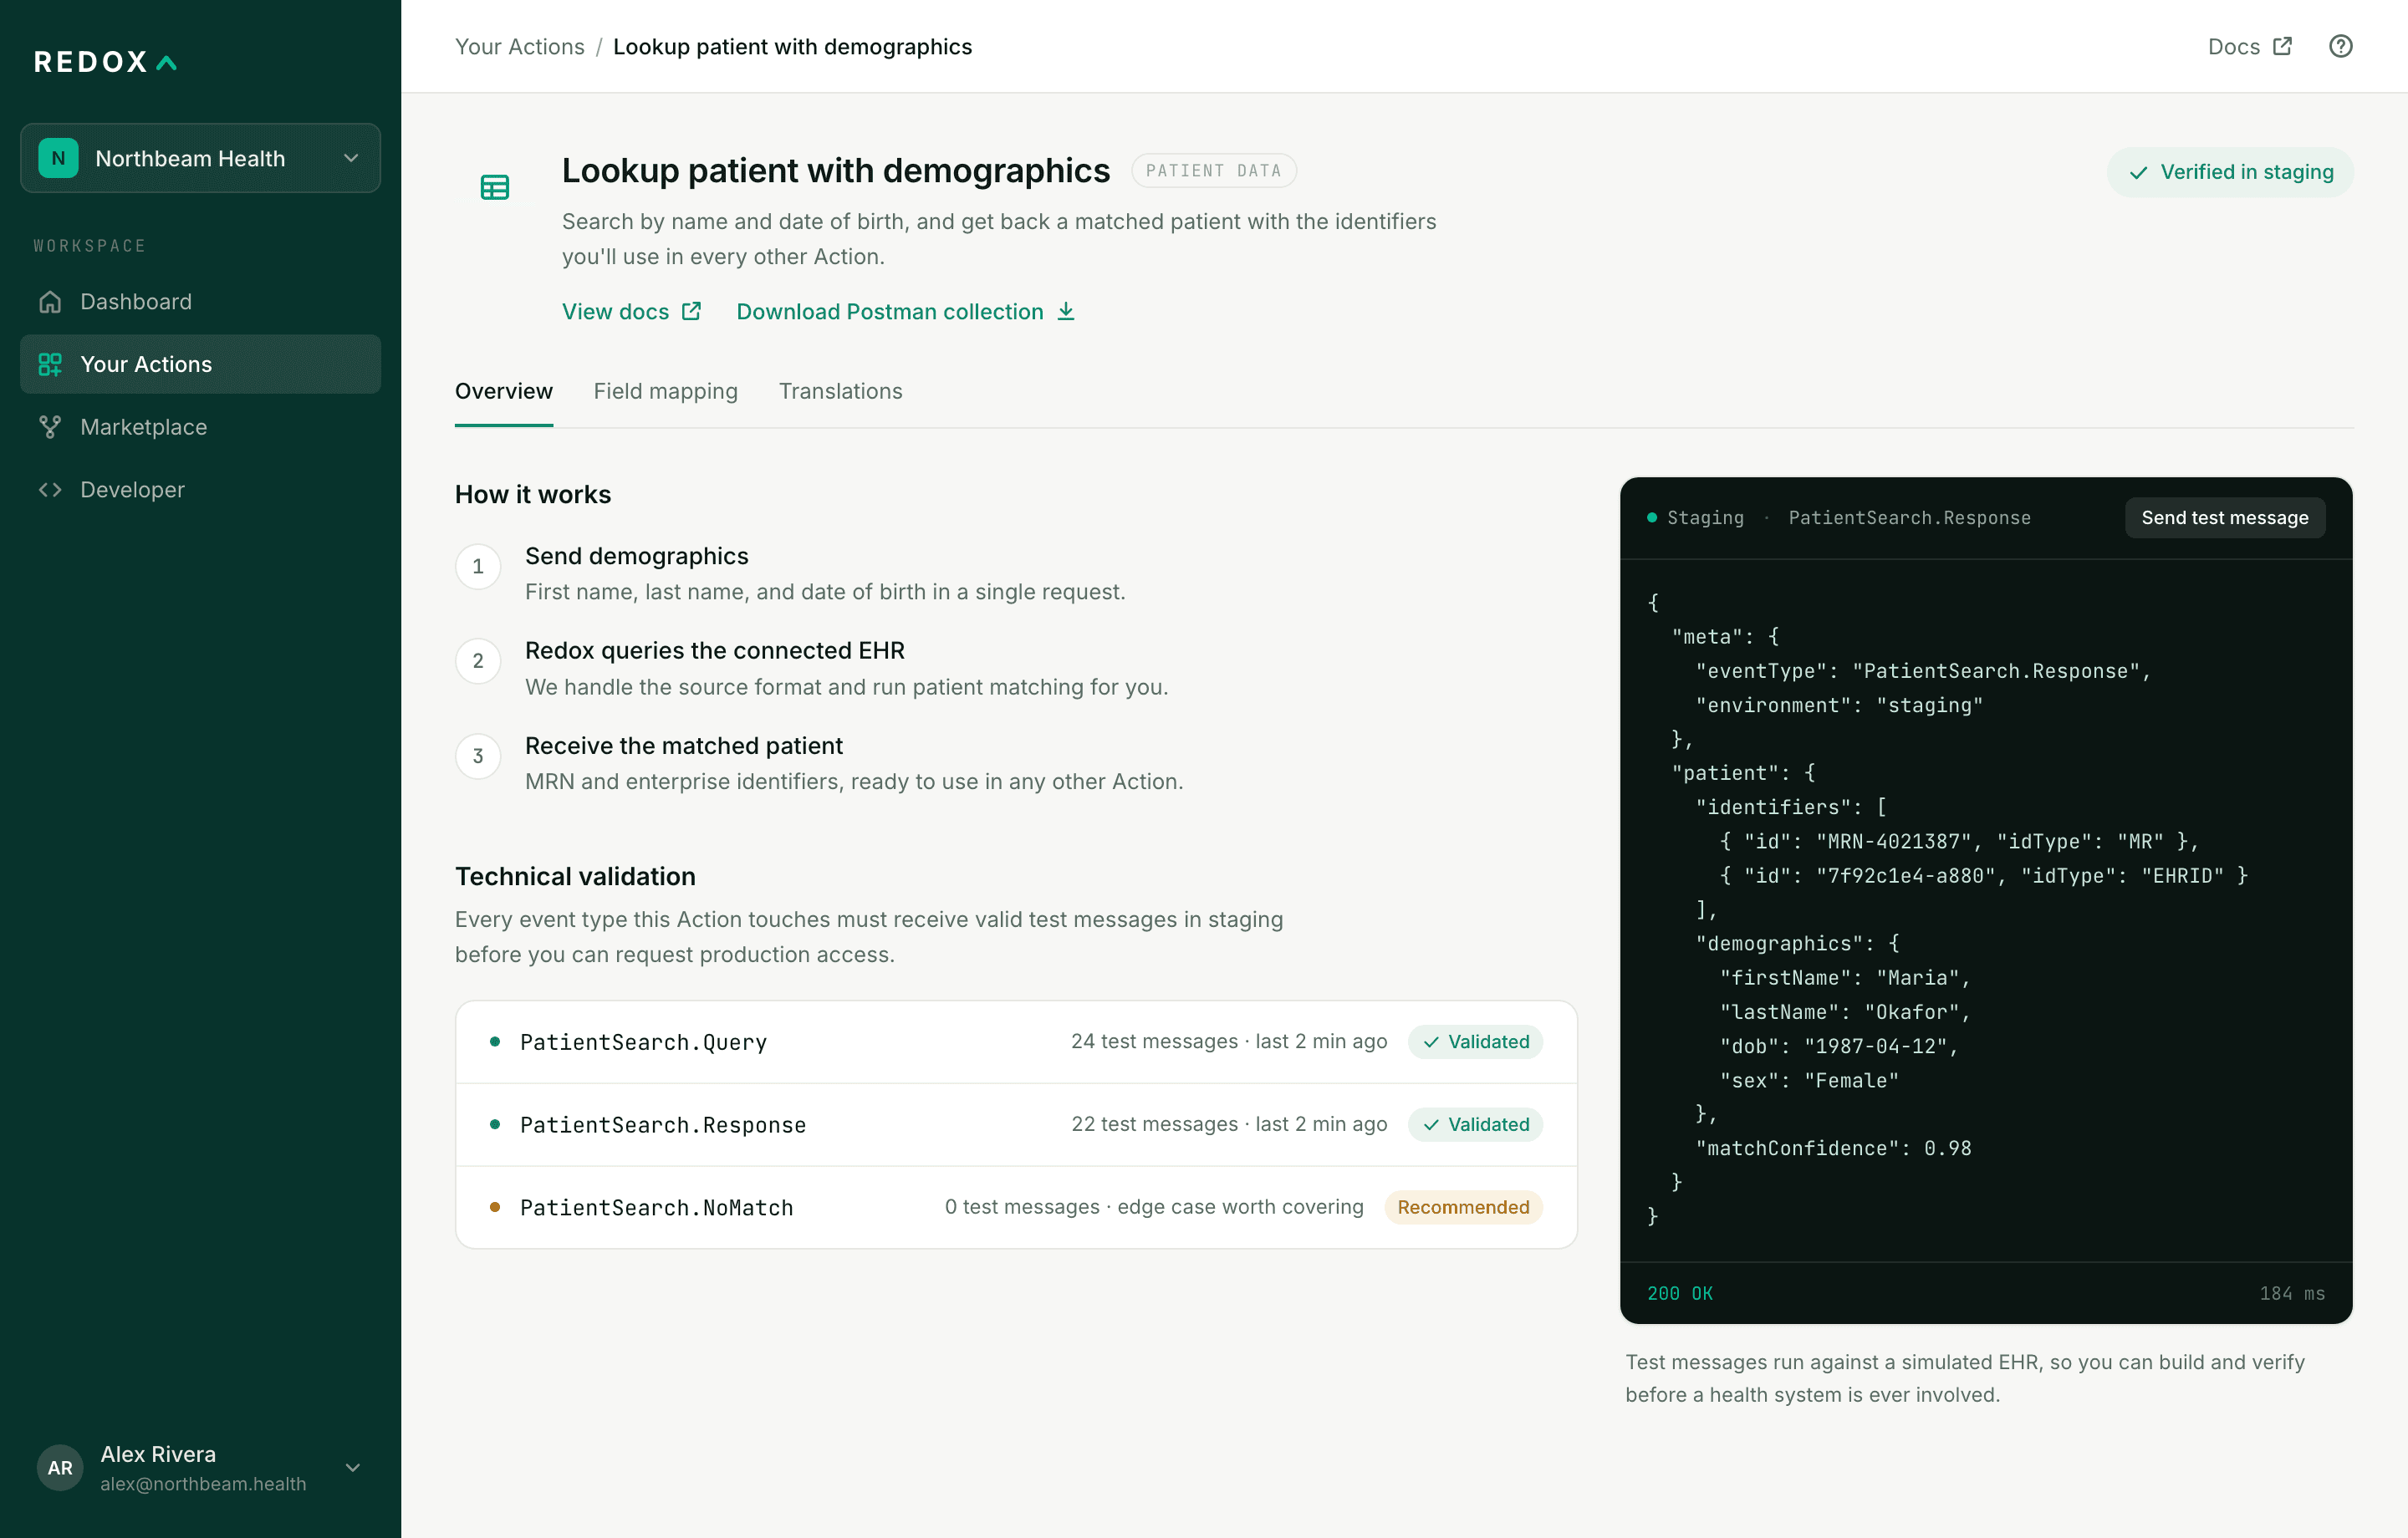Click the 184 ms response time
This screenshot has width=2408, height=1538.
(2292, 1293)
